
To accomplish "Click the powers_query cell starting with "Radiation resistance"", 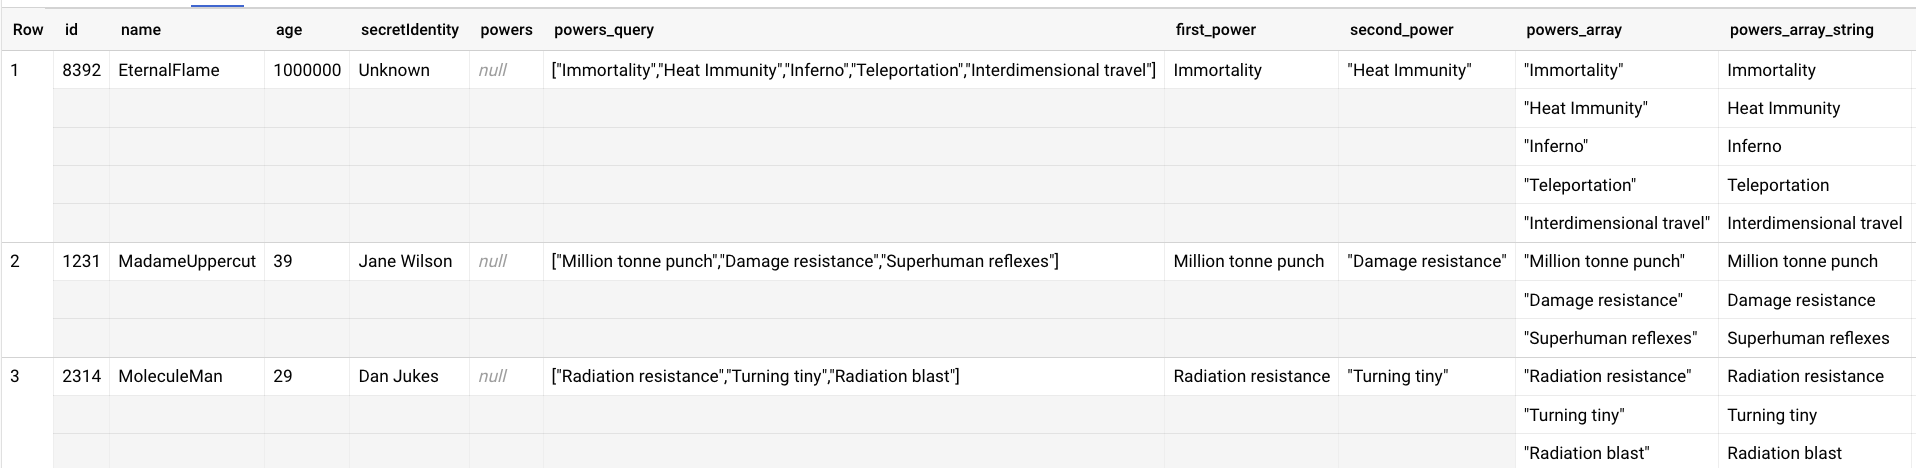I will click(x=854, y=376).
